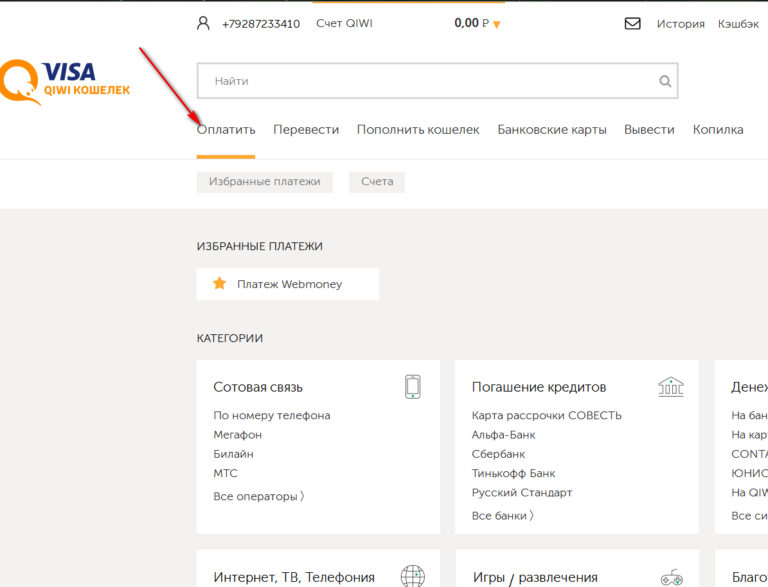Click the bank building loans icon

(670, 387)
